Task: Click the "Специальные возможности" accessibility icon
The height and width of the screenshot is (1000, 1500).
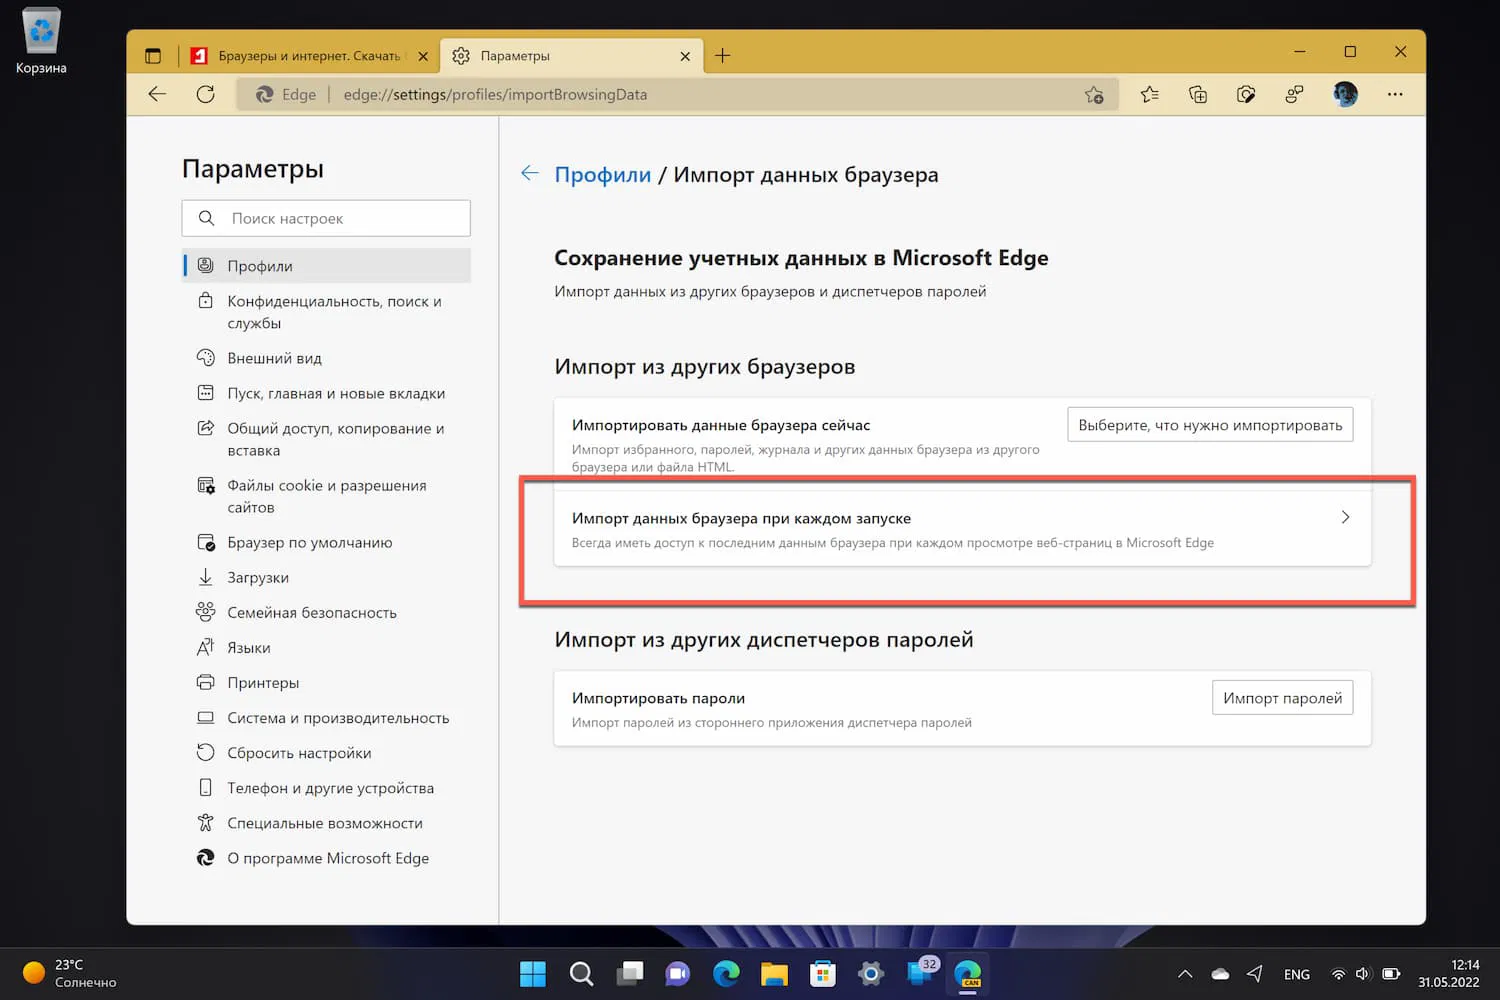Action: pos(205,822)
